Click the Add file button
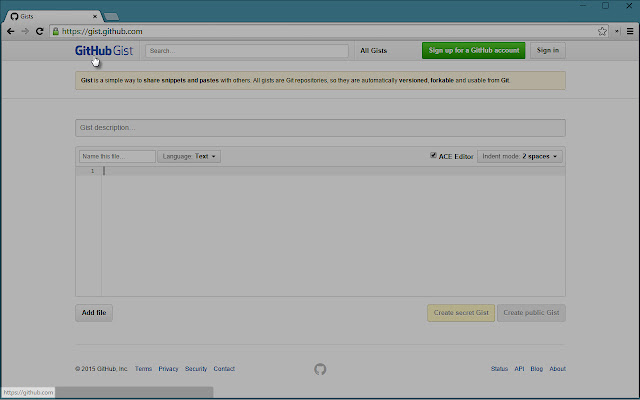 pyautogui.click(x=94, y=313)
